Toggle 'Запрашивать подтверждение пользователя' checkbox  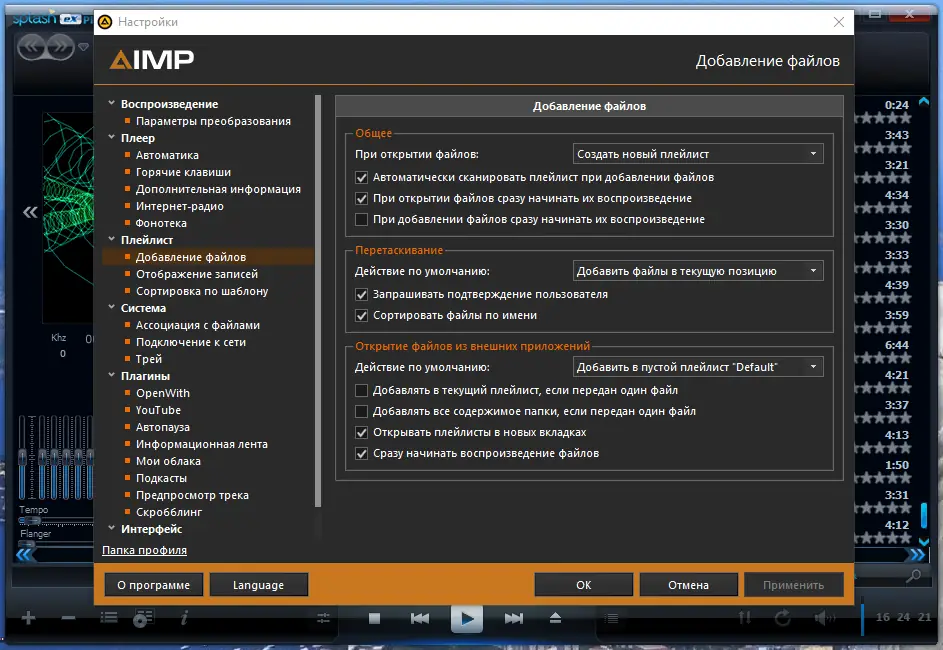click(x=361, y=295)
